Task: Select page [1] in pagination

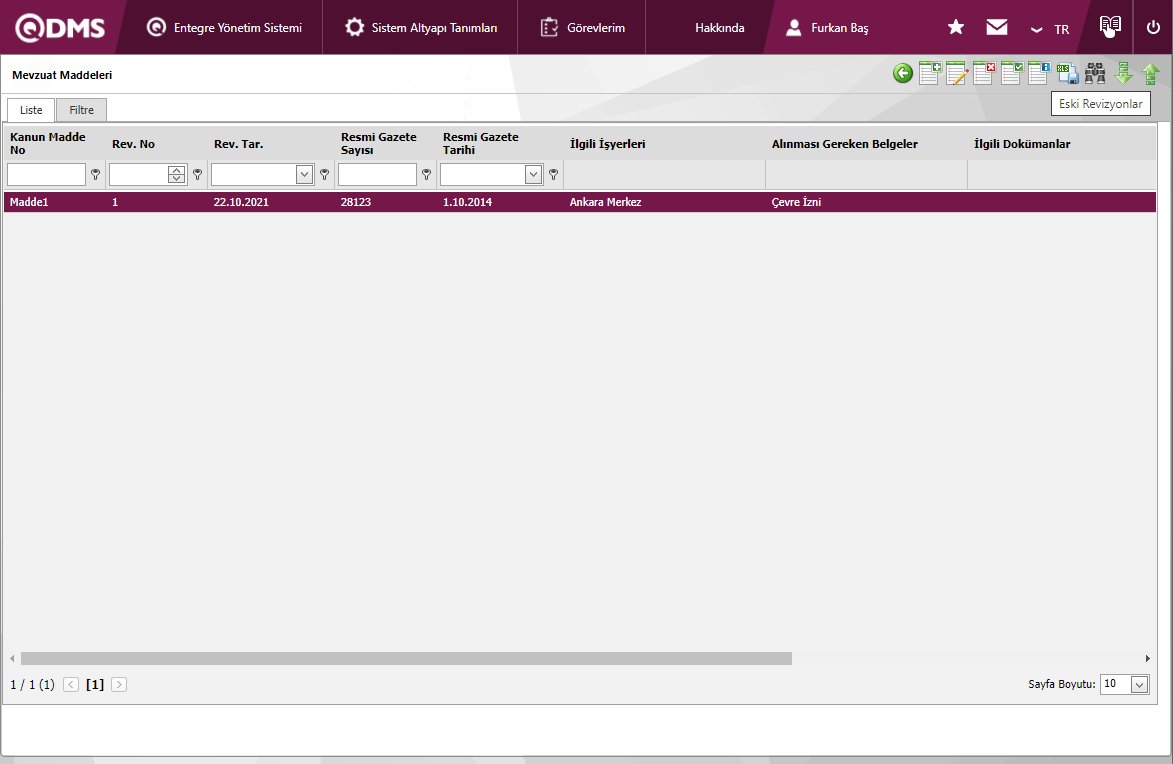Action: [95, 684]
